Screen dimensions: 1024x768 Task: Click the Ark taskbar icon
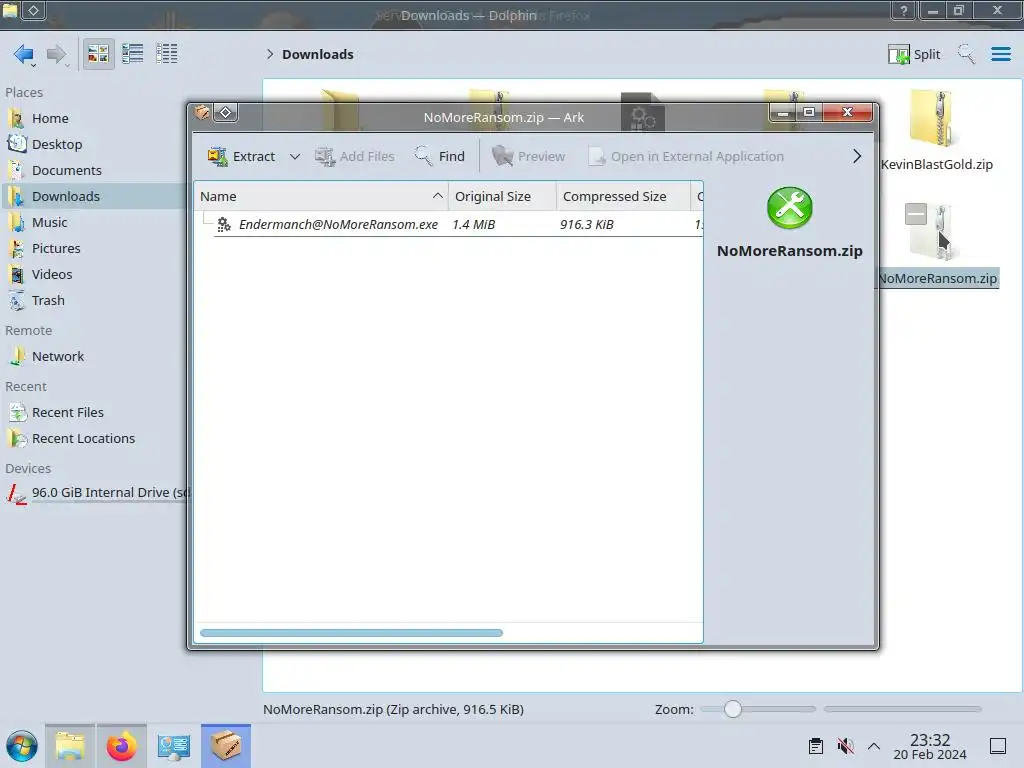pyautogui.click(x=225, y=746)
